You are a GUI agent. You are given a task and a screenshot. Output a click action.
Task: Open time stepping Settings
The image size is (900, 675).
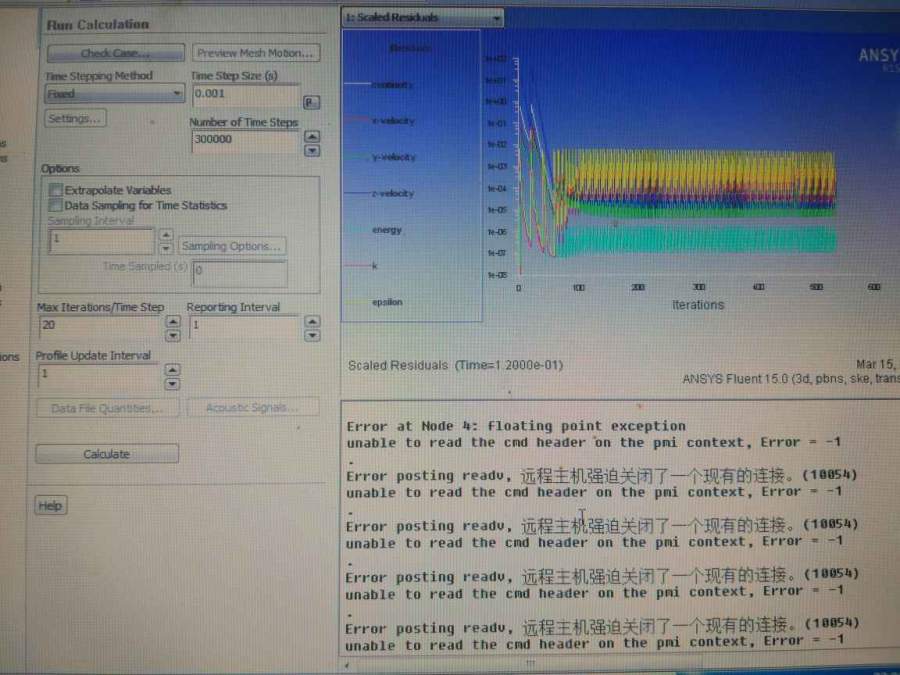pos(75,118)
